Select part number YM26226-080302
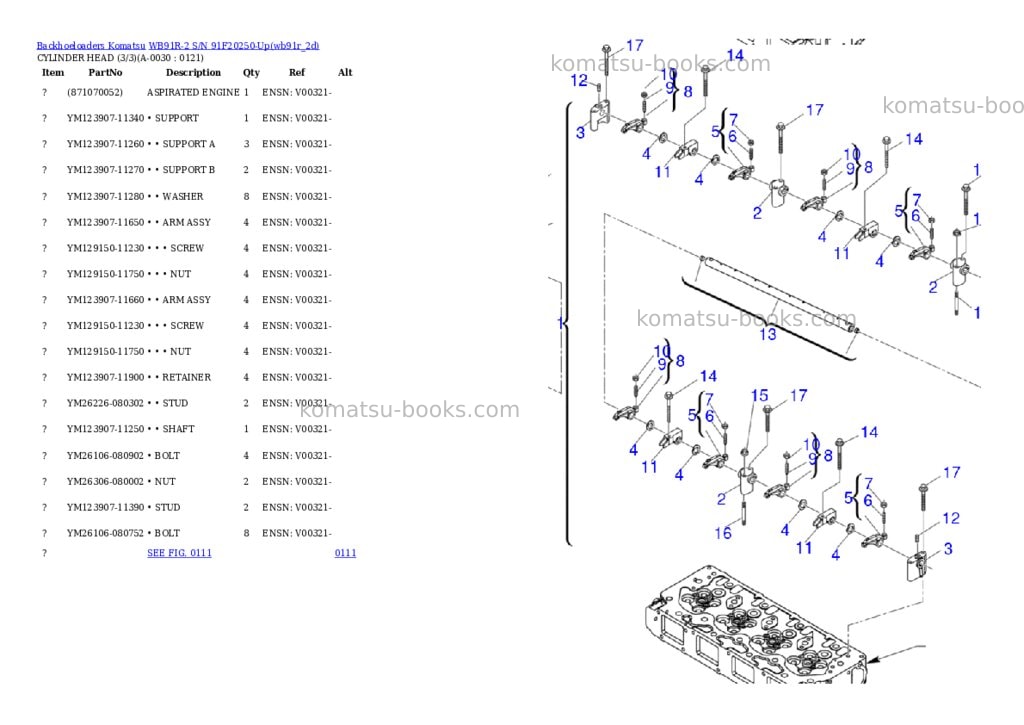 [105, 404]
